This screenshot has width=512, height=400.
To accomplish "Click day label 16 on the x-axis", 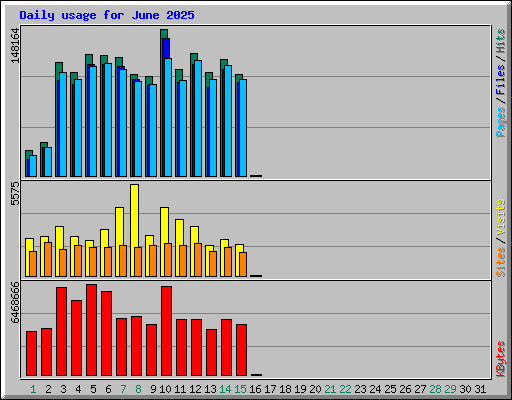I will [255, 389].
